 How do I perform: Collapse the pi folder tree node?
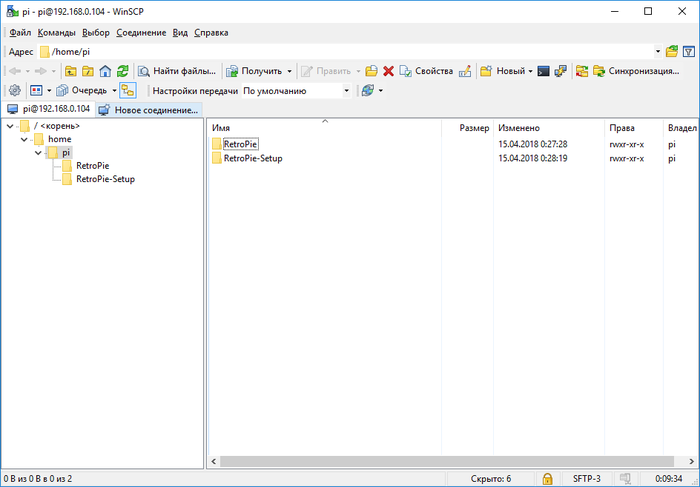[x=38, y=153]
